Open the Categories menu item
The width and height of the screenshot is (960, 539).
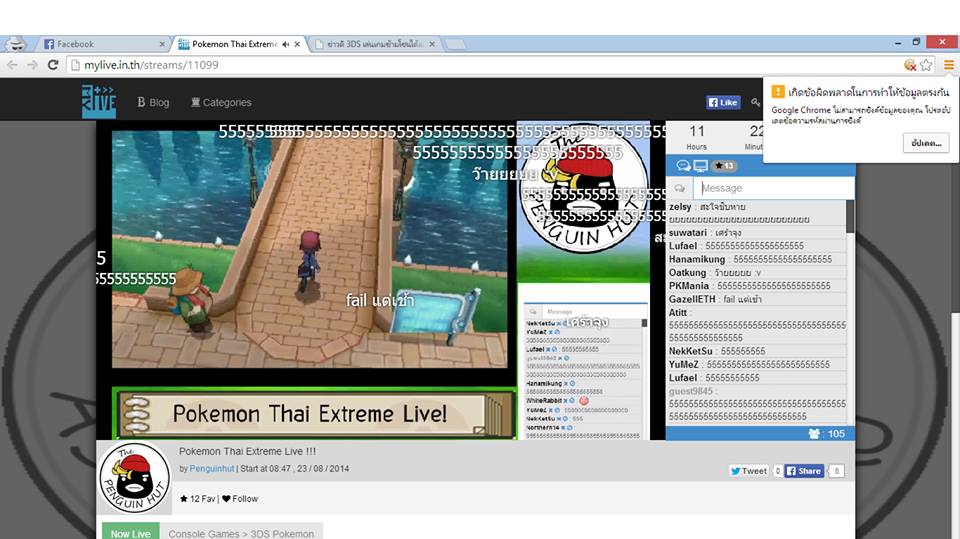pyautogui.click(x=221, y=102)
